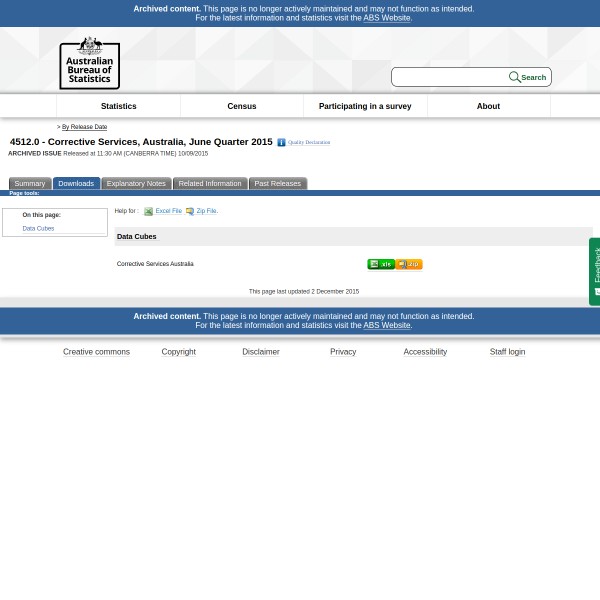This screenshot has width=600, height=600.
Task: Click inside the search text field
Action: click(450, 77)
